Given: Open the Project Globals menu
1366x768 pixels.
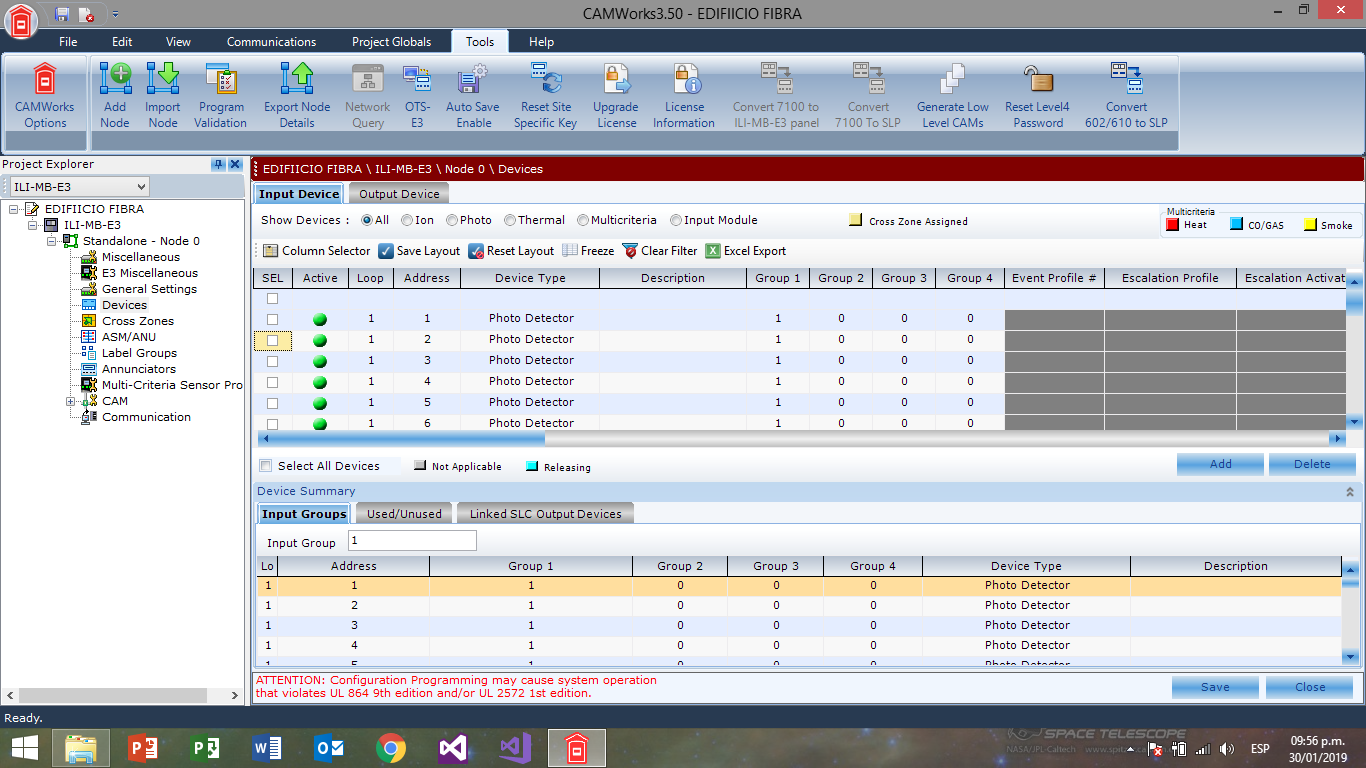Looking at the screenshot, I should click(391, 42).
